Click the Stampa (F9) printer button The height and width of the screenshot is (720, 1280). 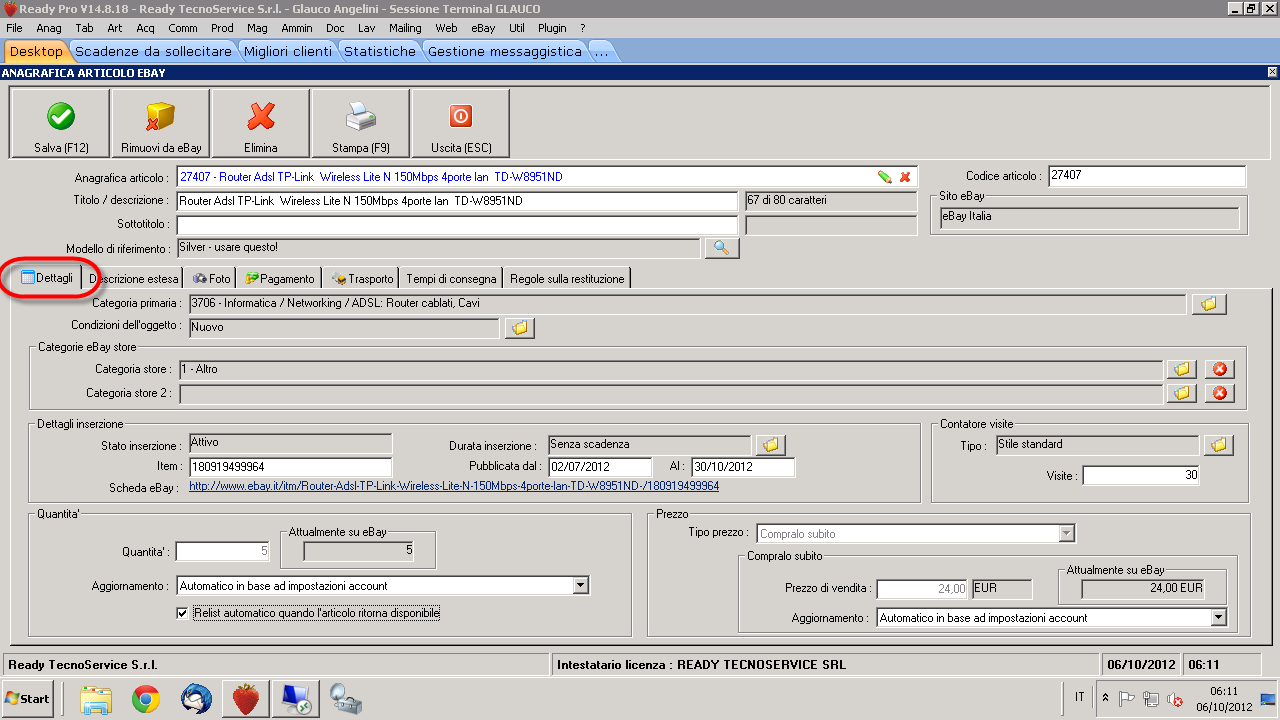(360, 124)
